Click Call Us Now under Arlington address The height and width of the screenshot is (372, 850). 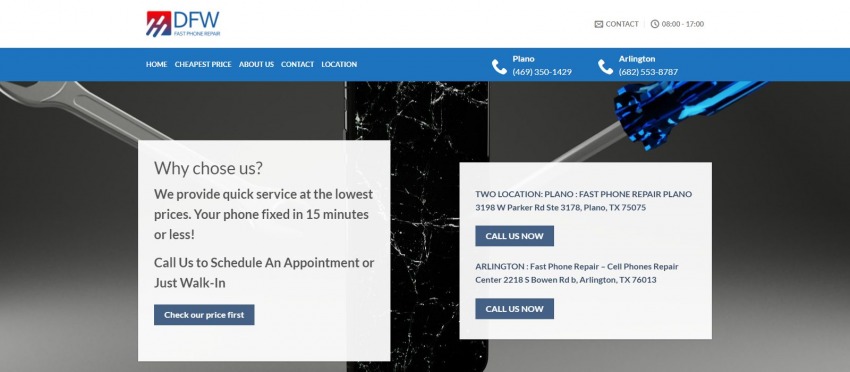pos(514,309)
